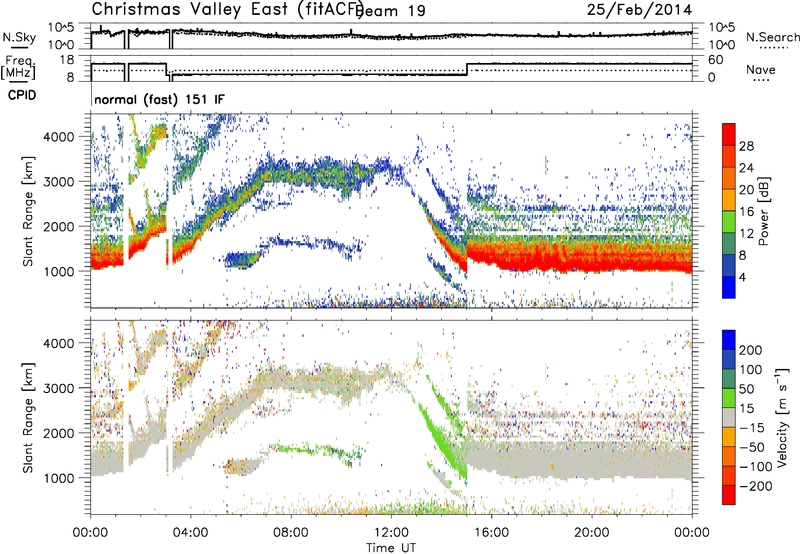Pick the gray Velocity segment between -15 and 15
The image size is (800, 554).
point(729,417)
